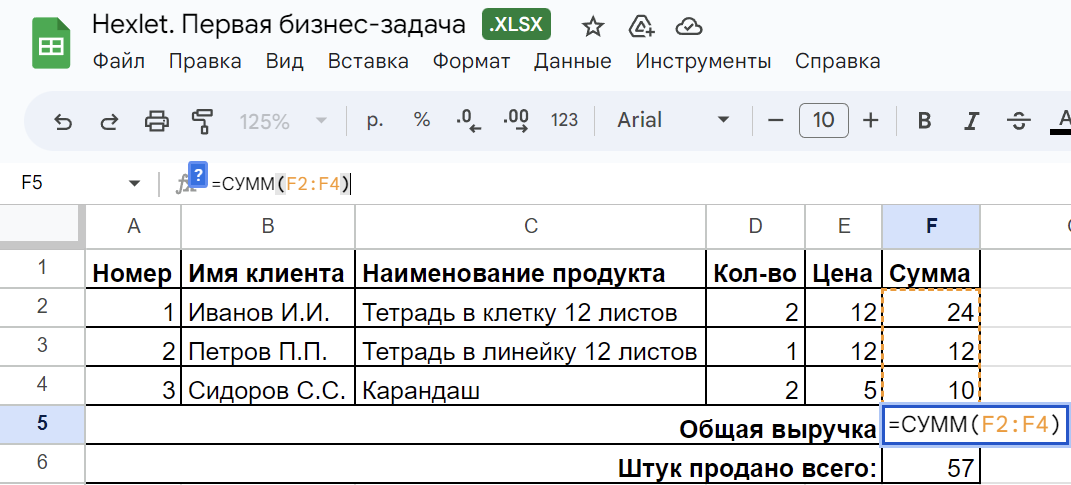
Task: Select row 3 header
Action: pos(42,346)
